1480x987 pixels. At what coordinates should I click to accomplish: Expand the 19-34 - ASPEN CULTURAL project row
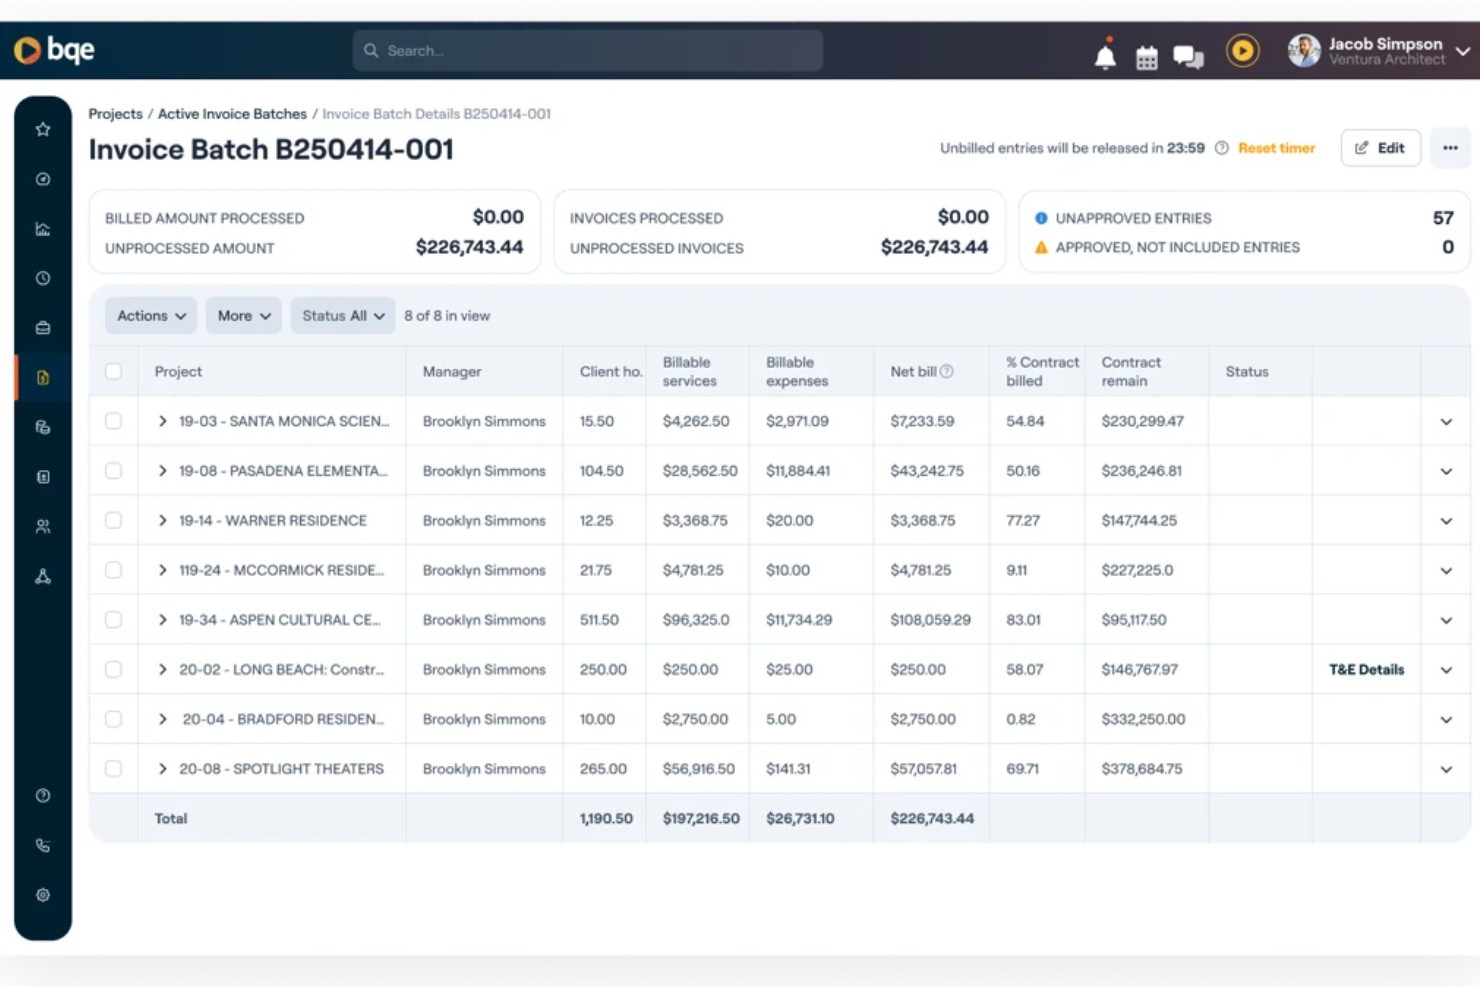pos(161,619)
